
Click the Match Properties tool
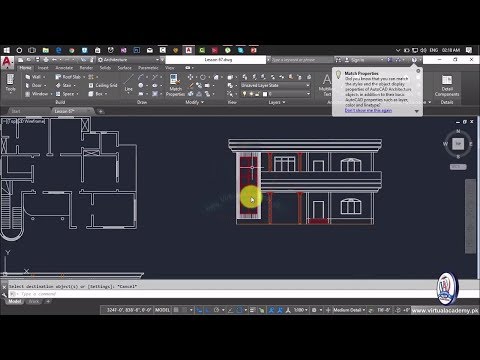pyautogui.click(x=175, y=85)
